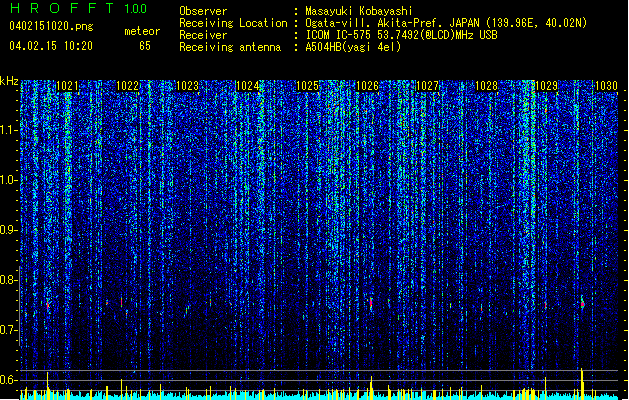Click the date stamp 04.02.15 10:20

[x=51, y=46]
